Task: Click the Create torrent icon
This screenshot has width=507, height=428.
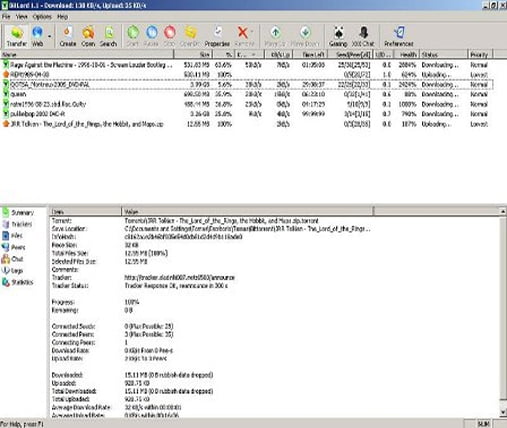Action: pos(68,37)
